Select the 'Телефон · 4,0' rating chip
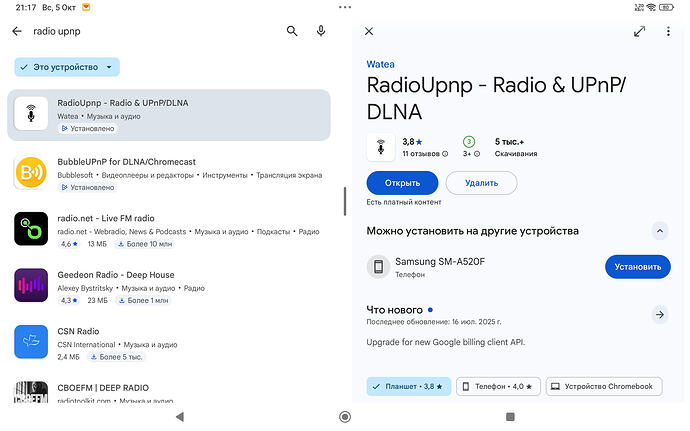The width and height of the screenshot is (690, 431). (498, 387)
